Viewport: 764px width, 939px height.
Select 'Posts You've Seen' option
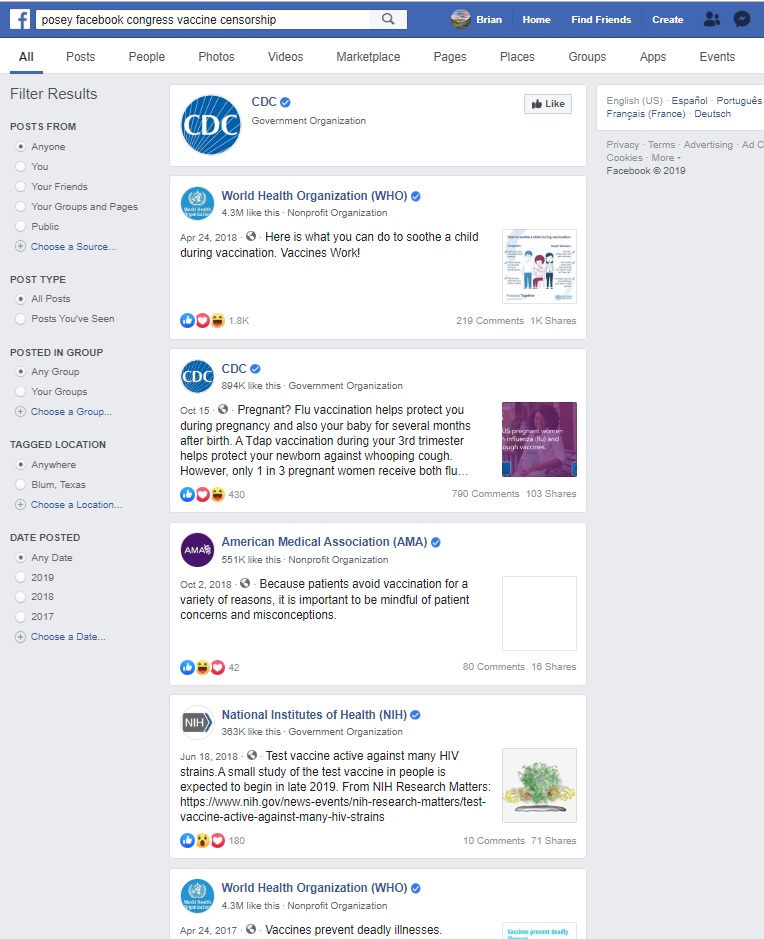coord(20,319)
